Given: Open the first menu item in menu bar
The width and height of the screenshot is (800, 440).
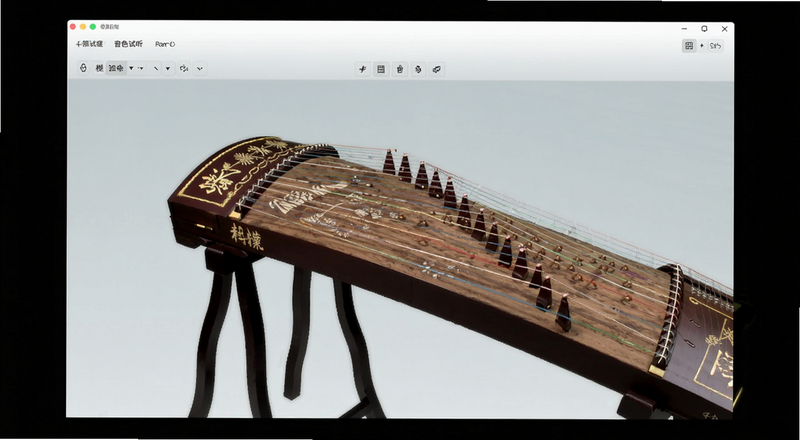Looking at the screenshot, I should [90, 44].
